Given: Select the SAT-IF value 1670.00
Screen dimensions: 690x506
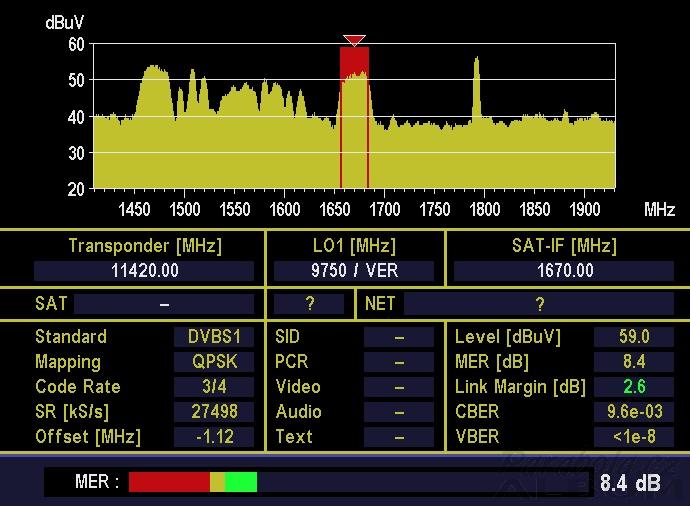Looking at the screenshot, I should coord(563,271).
